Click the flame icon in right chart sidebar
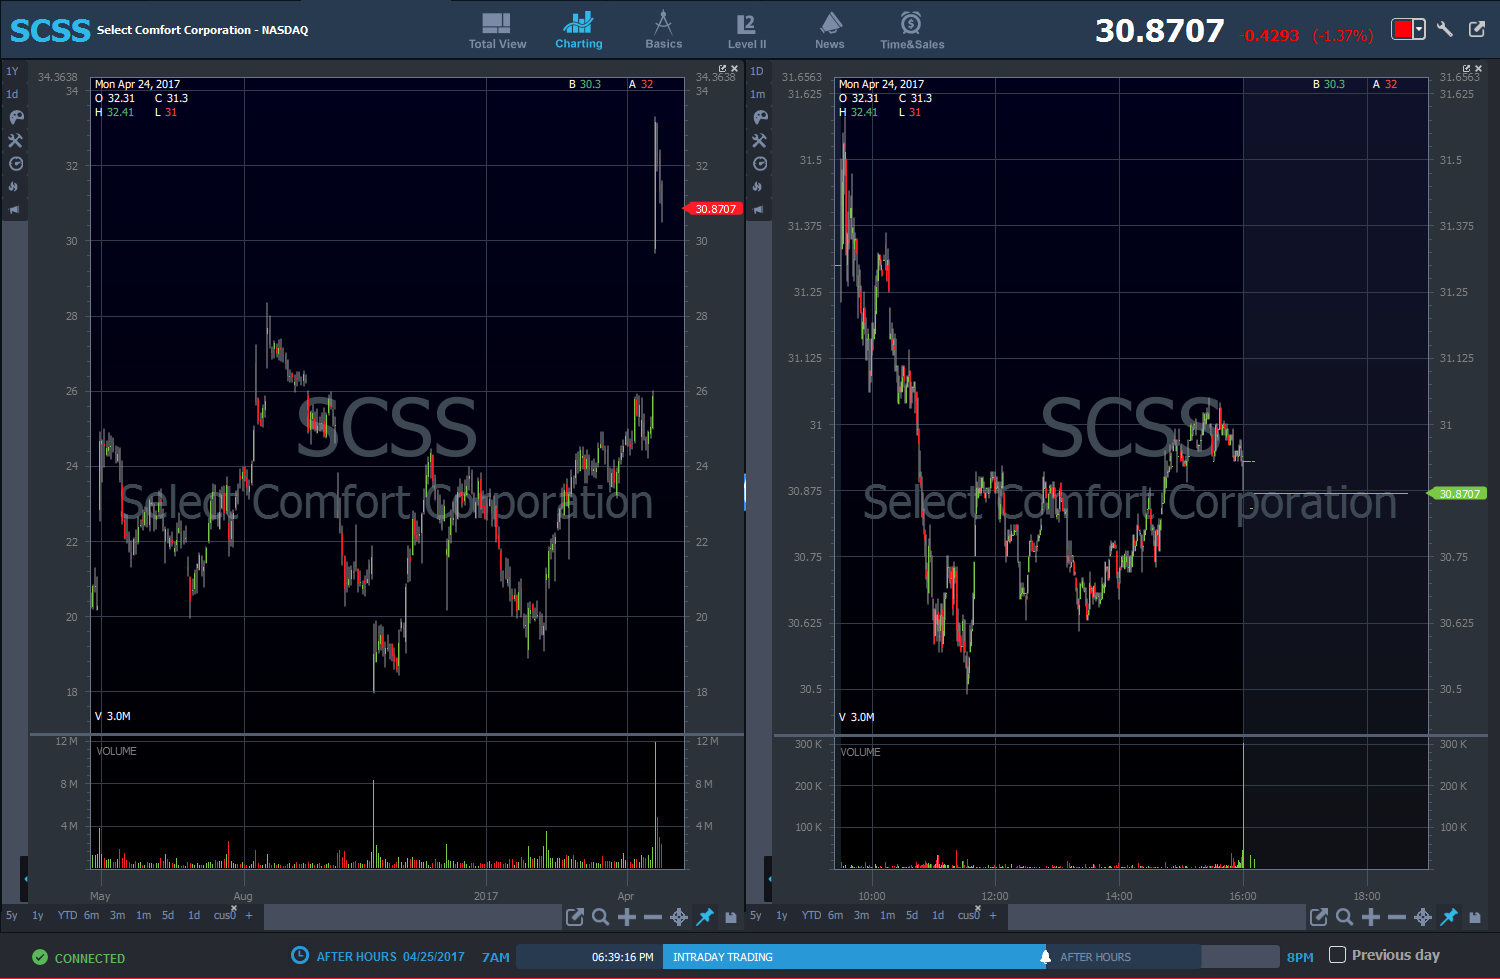 (758, 187)
